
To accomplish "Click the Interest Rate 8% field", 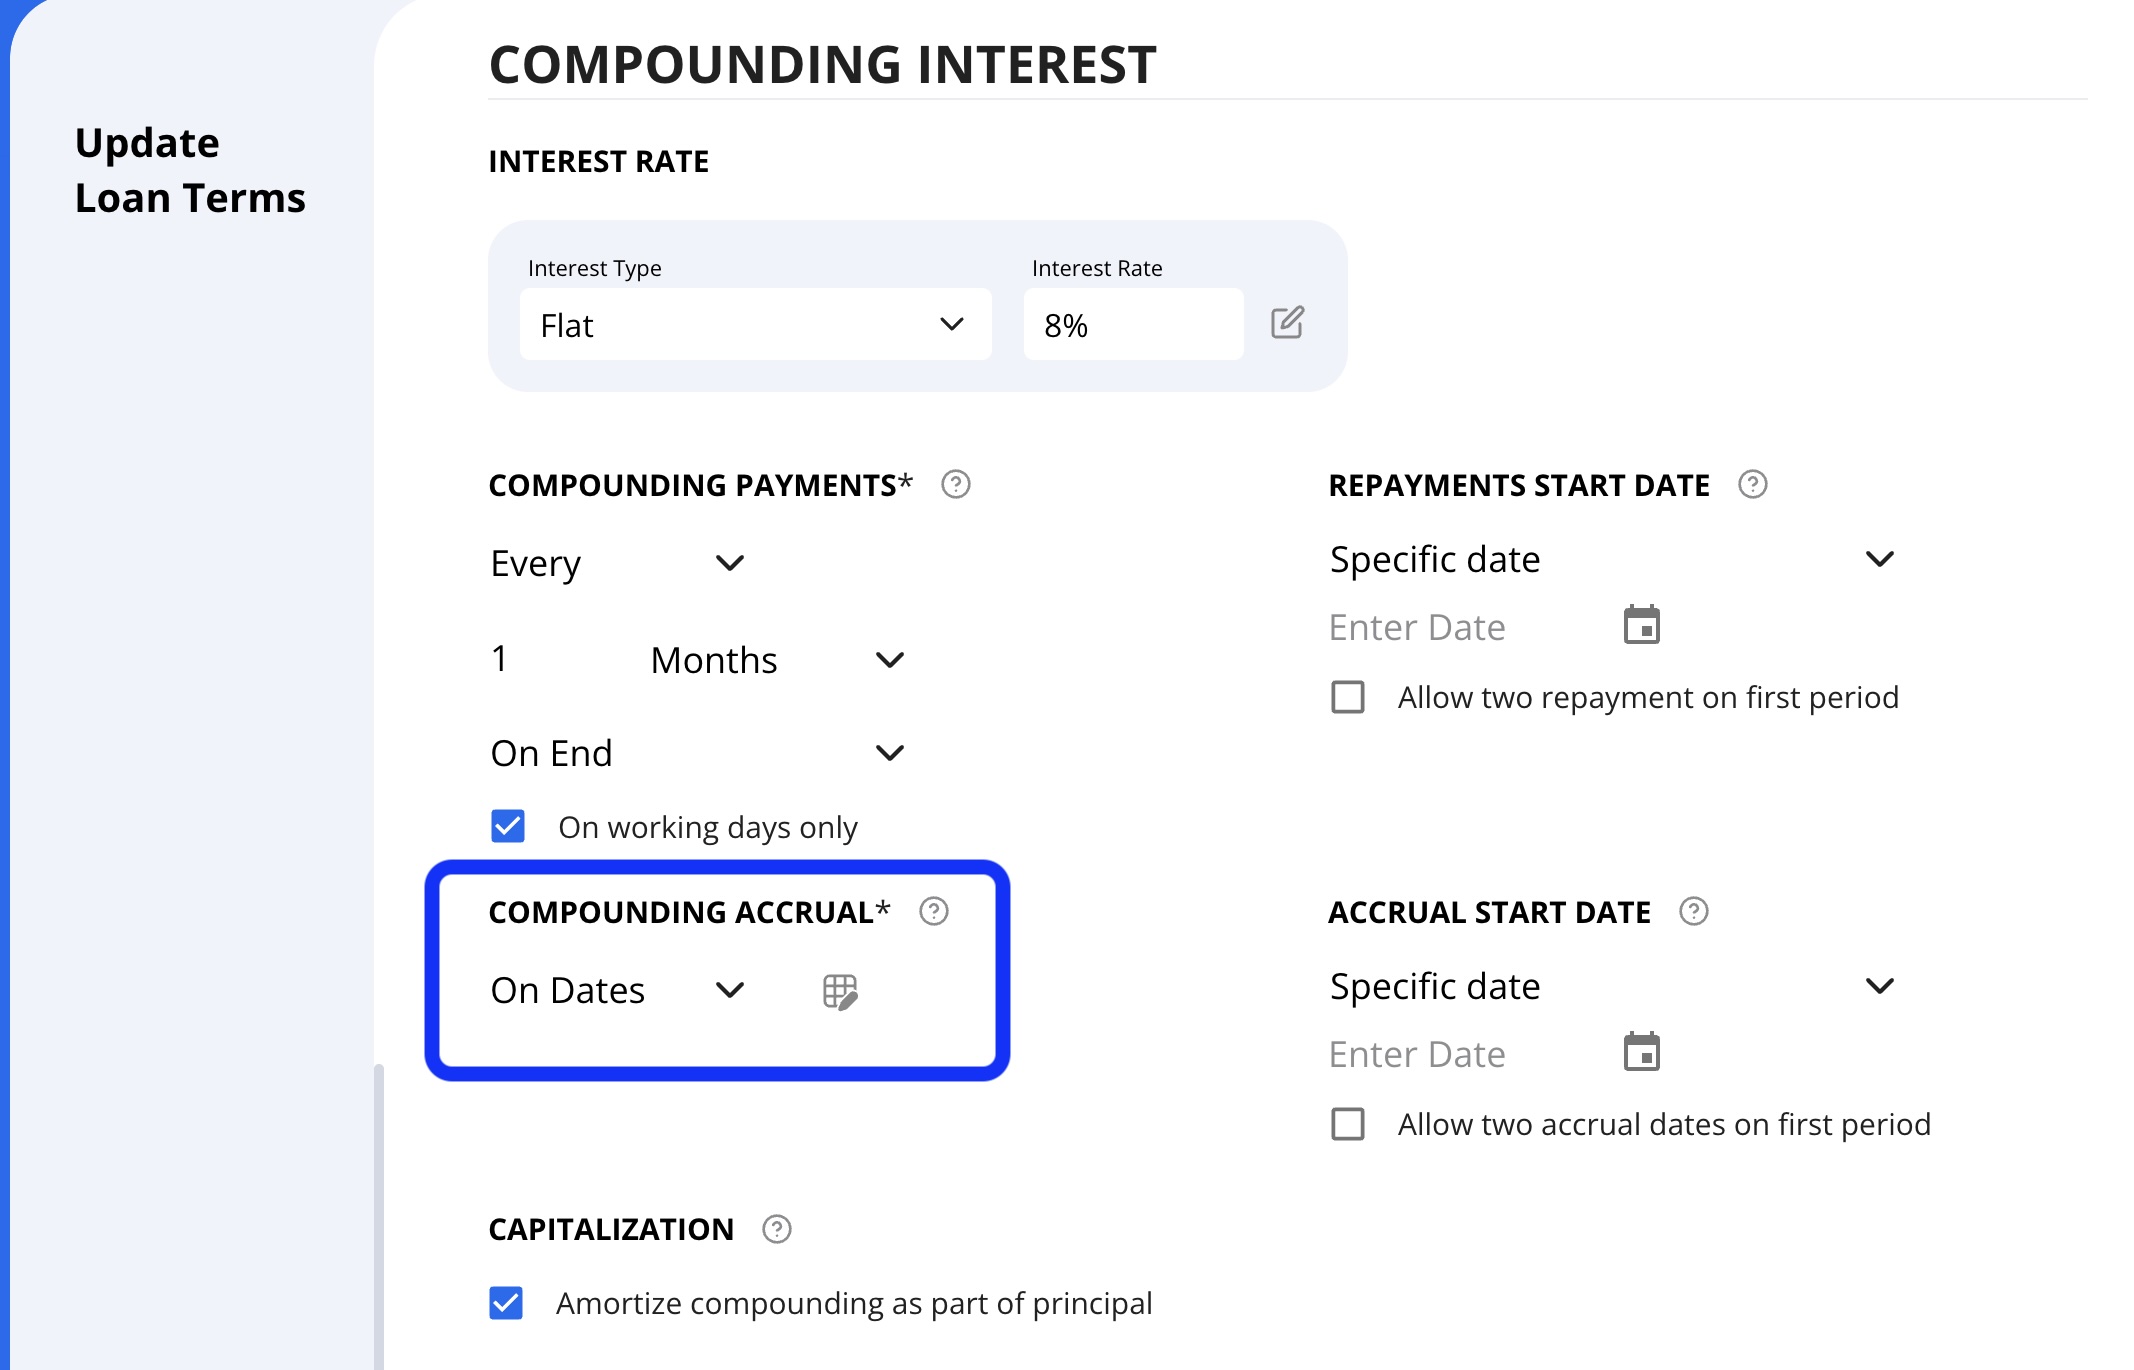I will coord(1133,324).
